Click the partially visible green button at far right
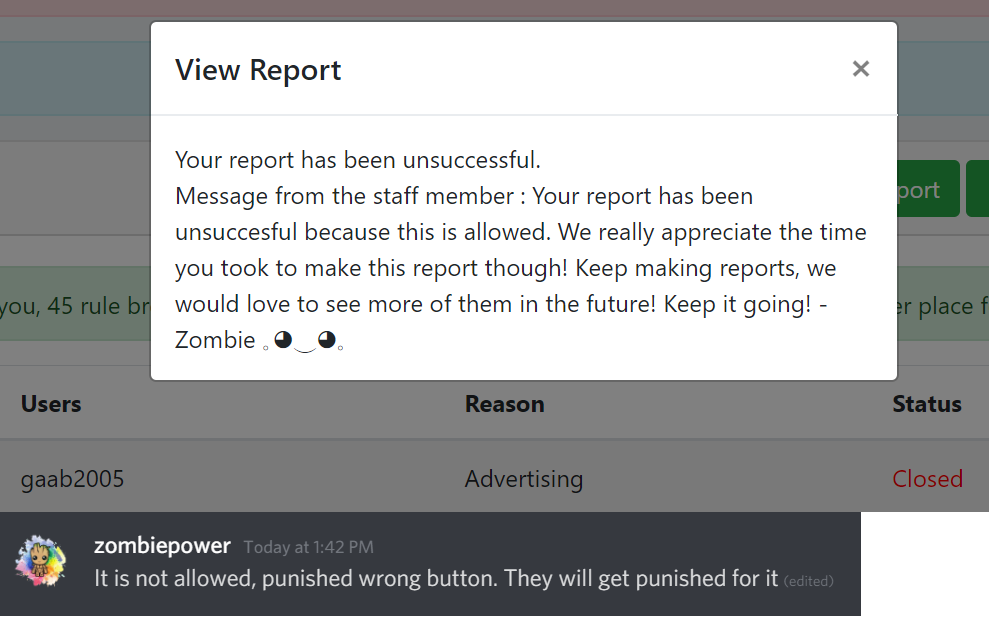Image resolution: width=1000 pixels, height=629 pixels. (x=978, y=189)
